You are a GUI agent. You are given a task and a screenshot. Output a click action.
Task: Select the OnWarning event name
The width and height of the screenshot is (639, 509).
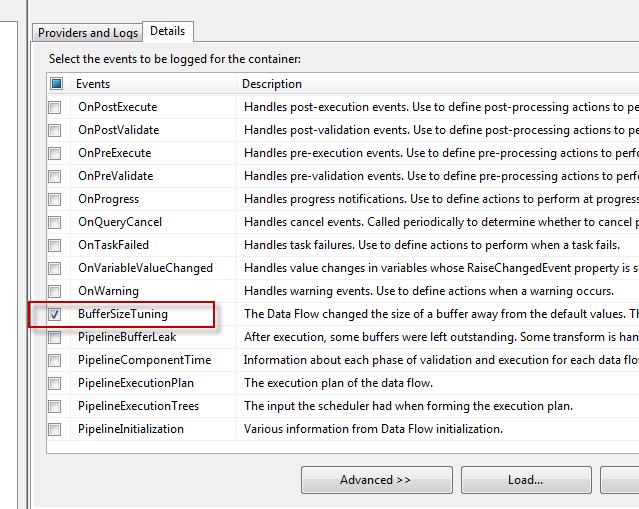point(108,291)
